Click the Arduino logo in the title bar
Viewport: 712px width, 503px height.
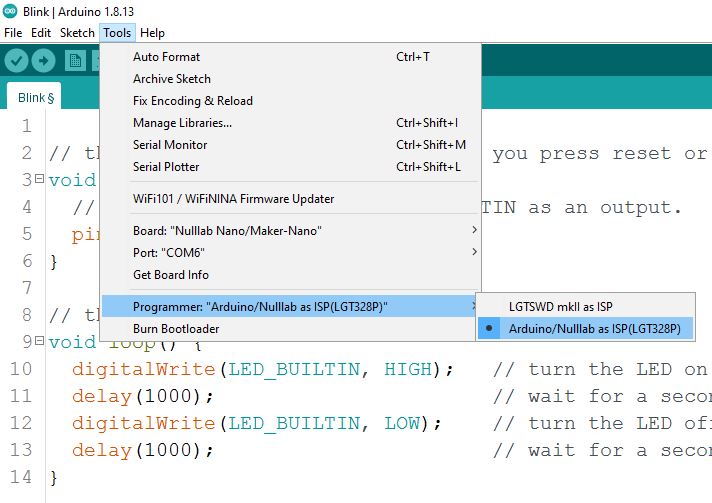click(x=9, y=10)
